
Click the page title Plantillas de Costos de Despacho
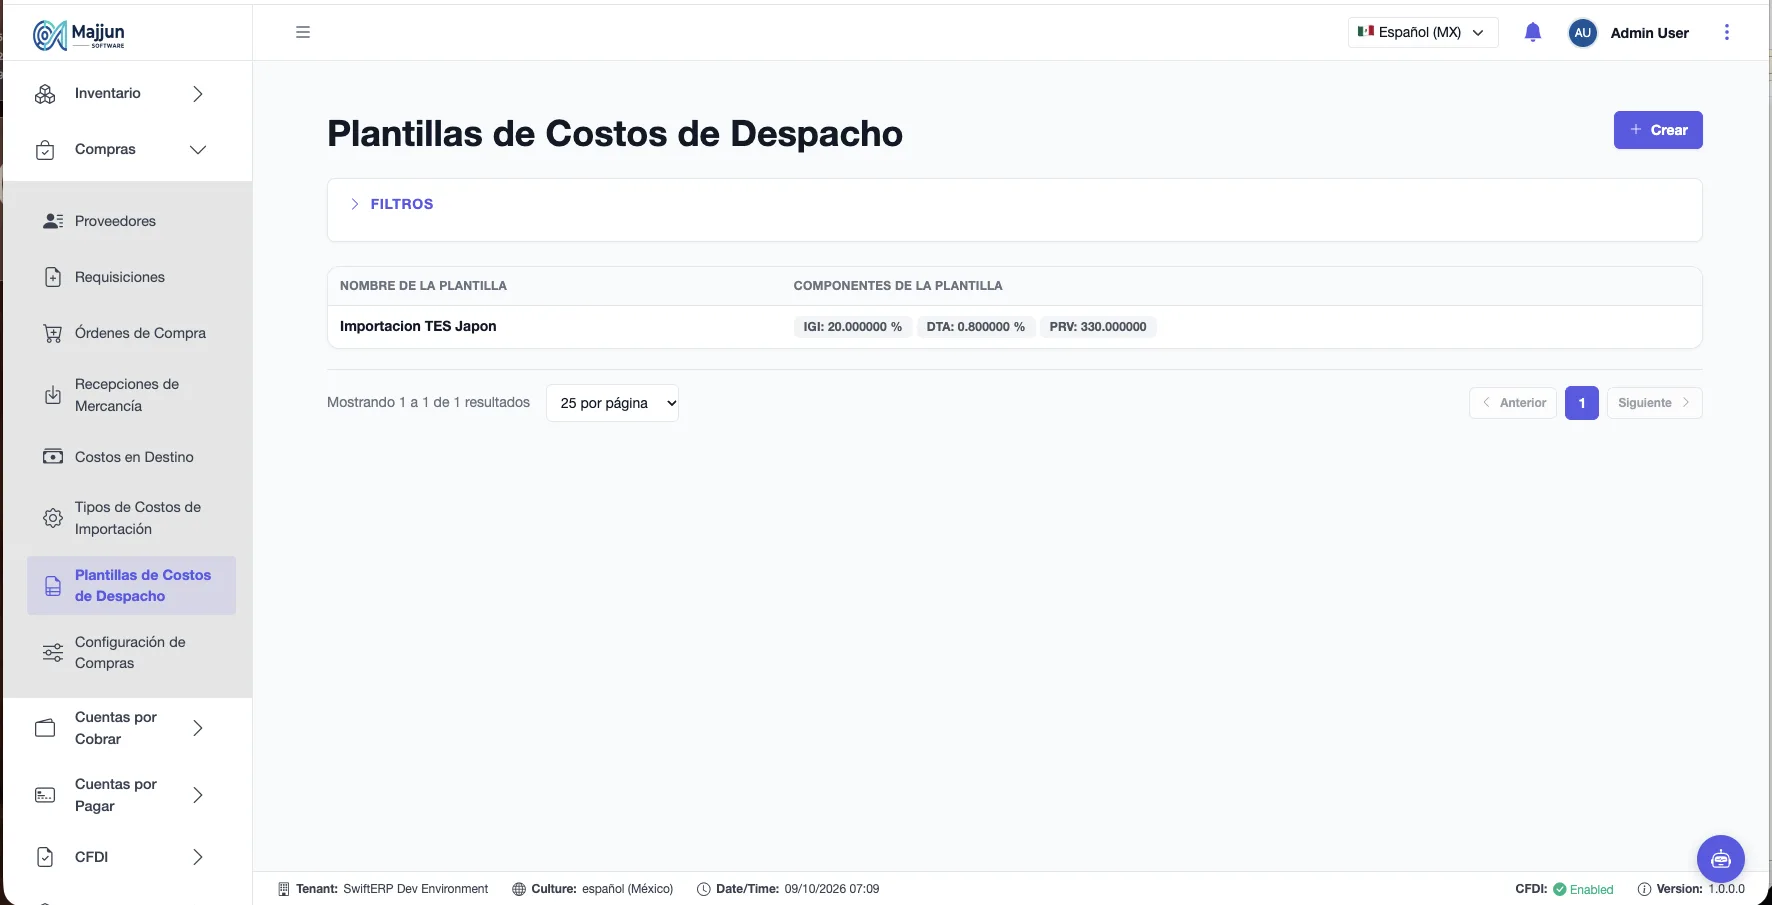[615, 133]
